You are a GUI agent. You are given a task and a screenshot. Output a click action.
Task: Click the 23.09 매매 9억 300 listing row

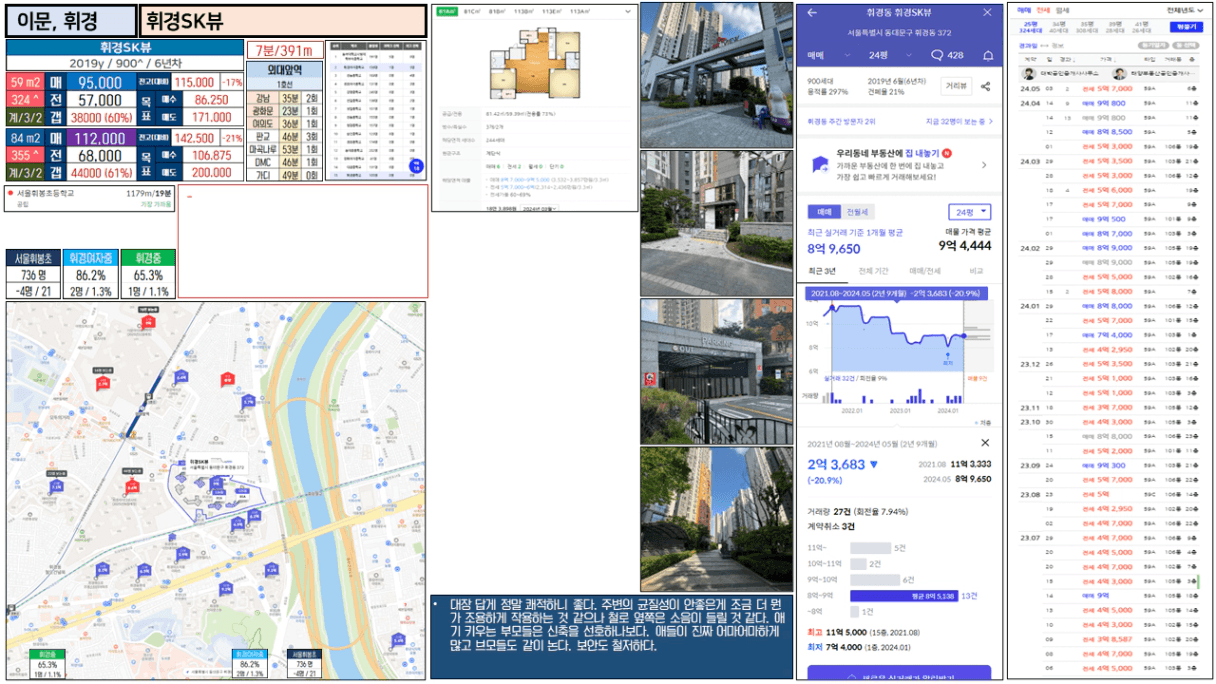(x=1109, y=465)
